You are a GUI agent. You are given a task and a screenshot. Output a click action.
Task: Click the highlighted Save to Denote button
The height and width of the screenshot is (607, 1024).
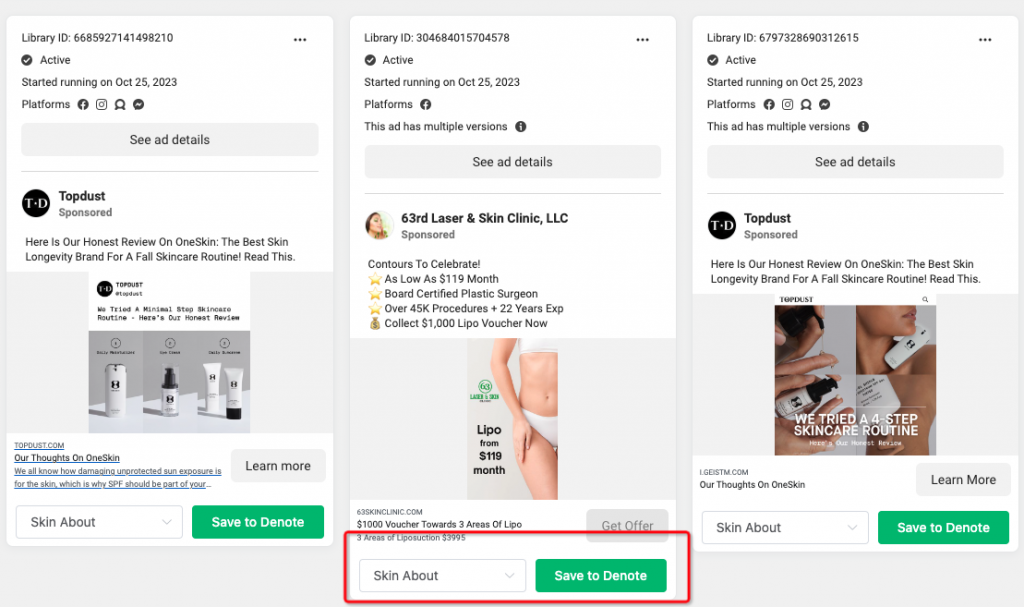click(600, 575)
